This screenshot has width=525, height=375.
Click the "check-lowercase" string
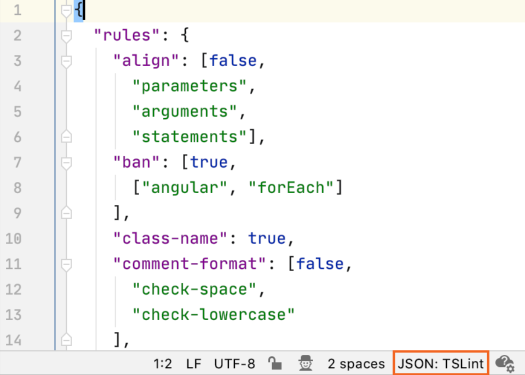[214, 315]
